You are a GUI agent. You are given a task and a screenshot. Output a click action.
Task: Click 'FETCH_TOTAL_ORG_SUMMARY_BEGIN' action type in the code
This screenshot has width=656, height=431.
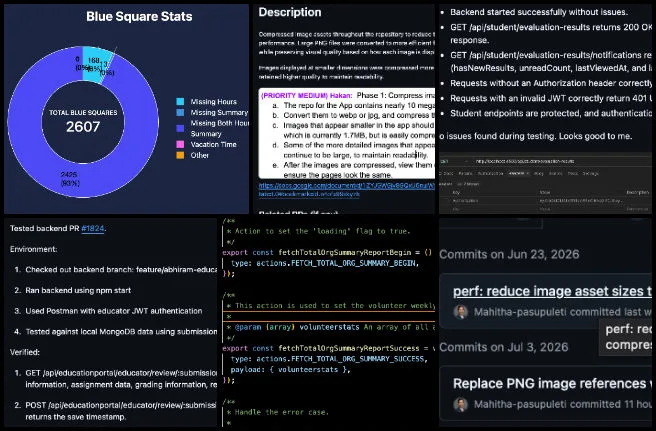(x=353, y=263)
